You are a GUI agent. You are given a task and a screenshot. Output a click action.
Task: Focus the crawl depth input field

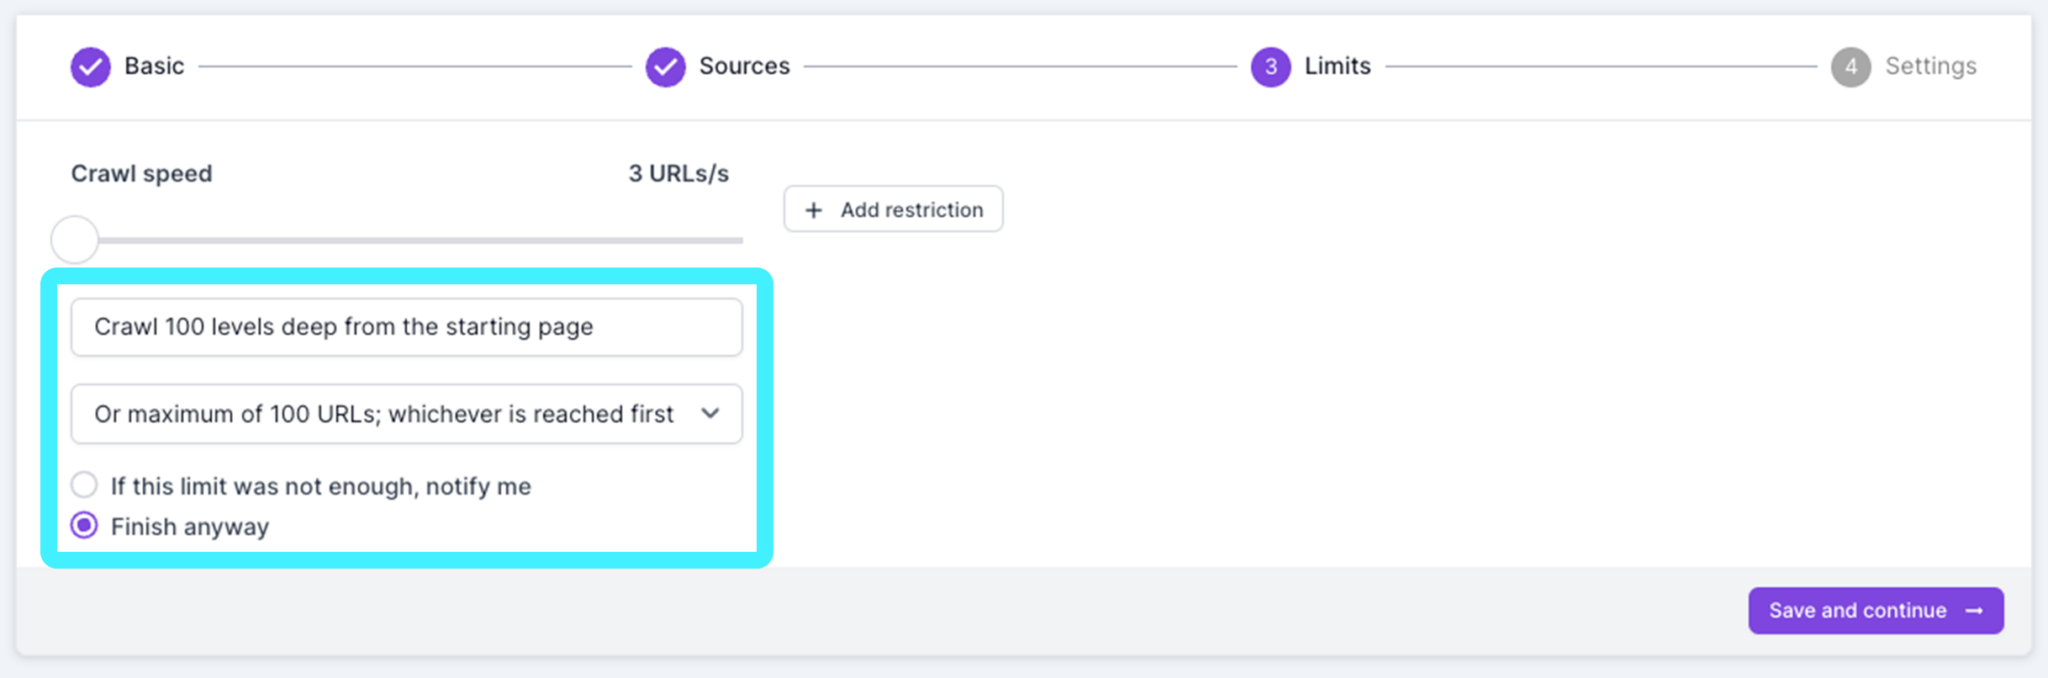406,326
